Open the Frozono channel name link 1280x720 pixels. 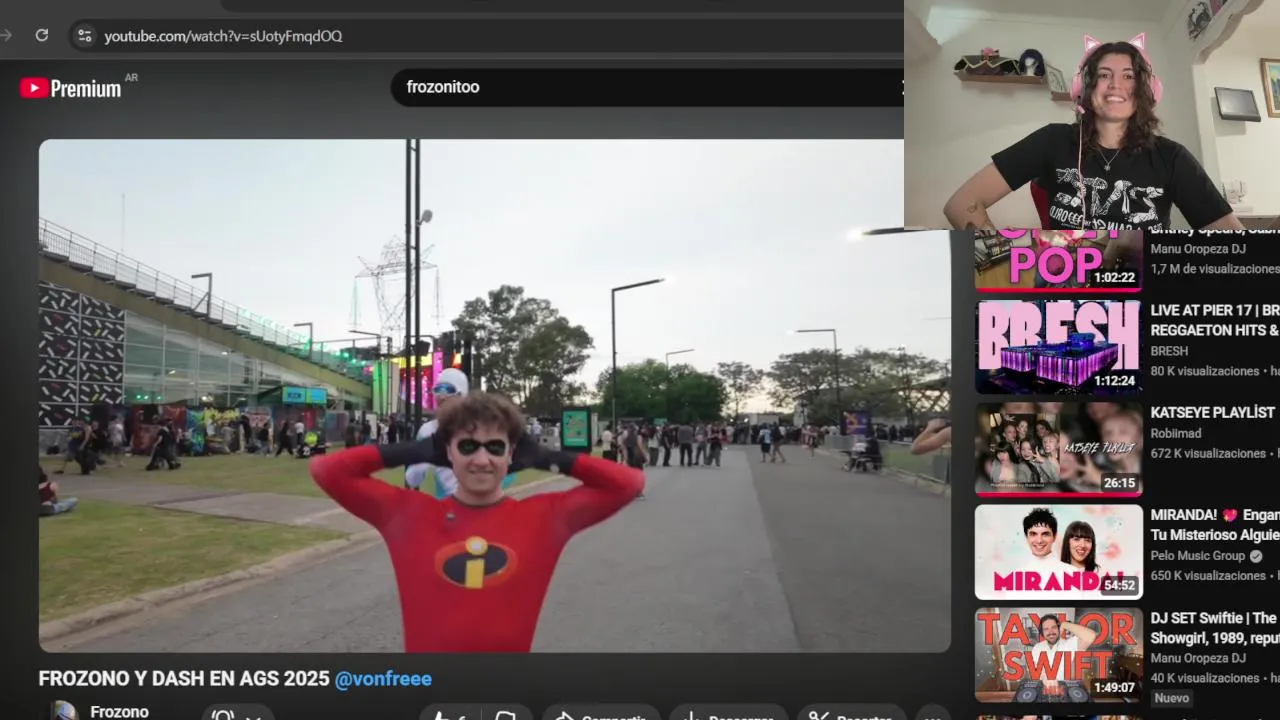click(119, 711)
